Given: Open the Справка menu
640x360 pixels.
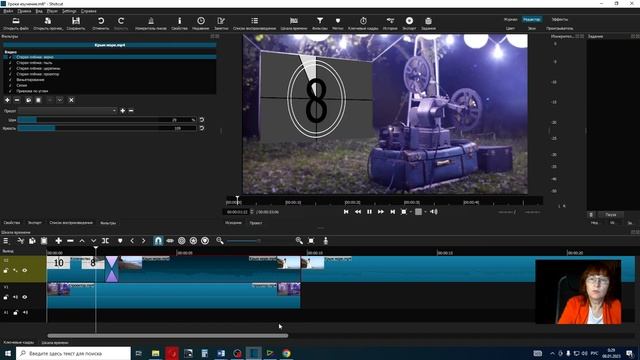Looking at the screenshot, I should coord(88,11).
